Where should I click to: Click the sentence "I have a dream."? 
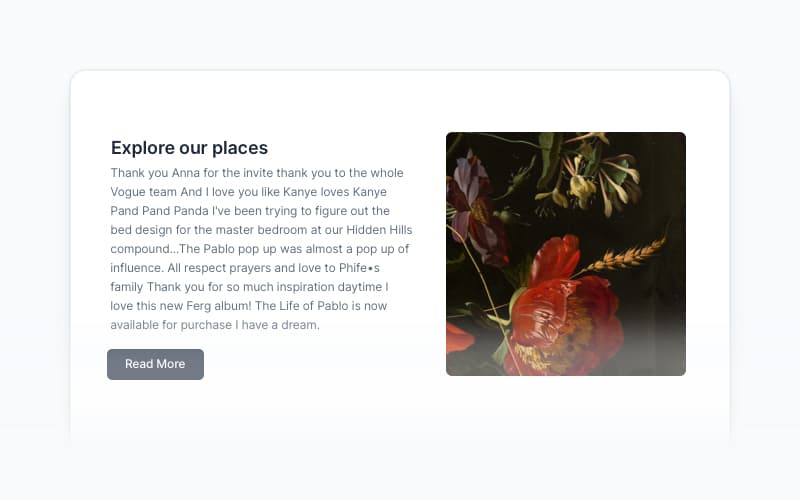tap(278, 325)
